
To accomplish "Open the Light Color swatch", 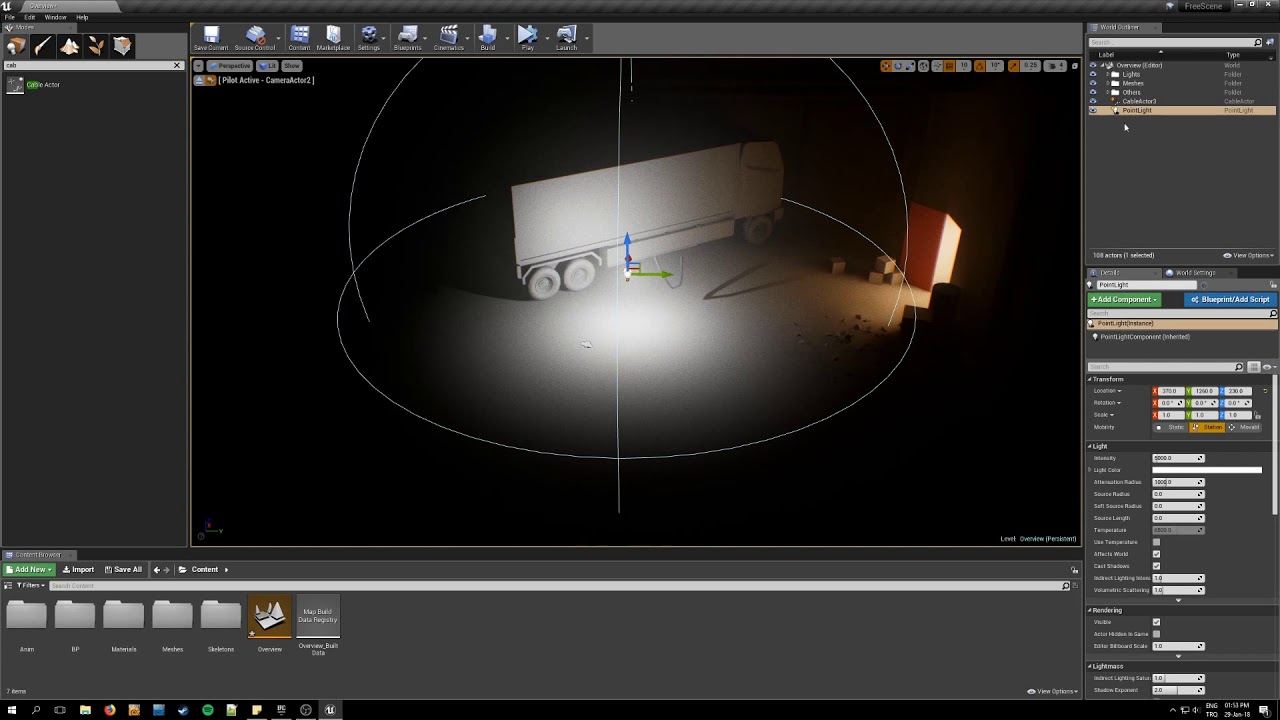I will point(1207,469).
